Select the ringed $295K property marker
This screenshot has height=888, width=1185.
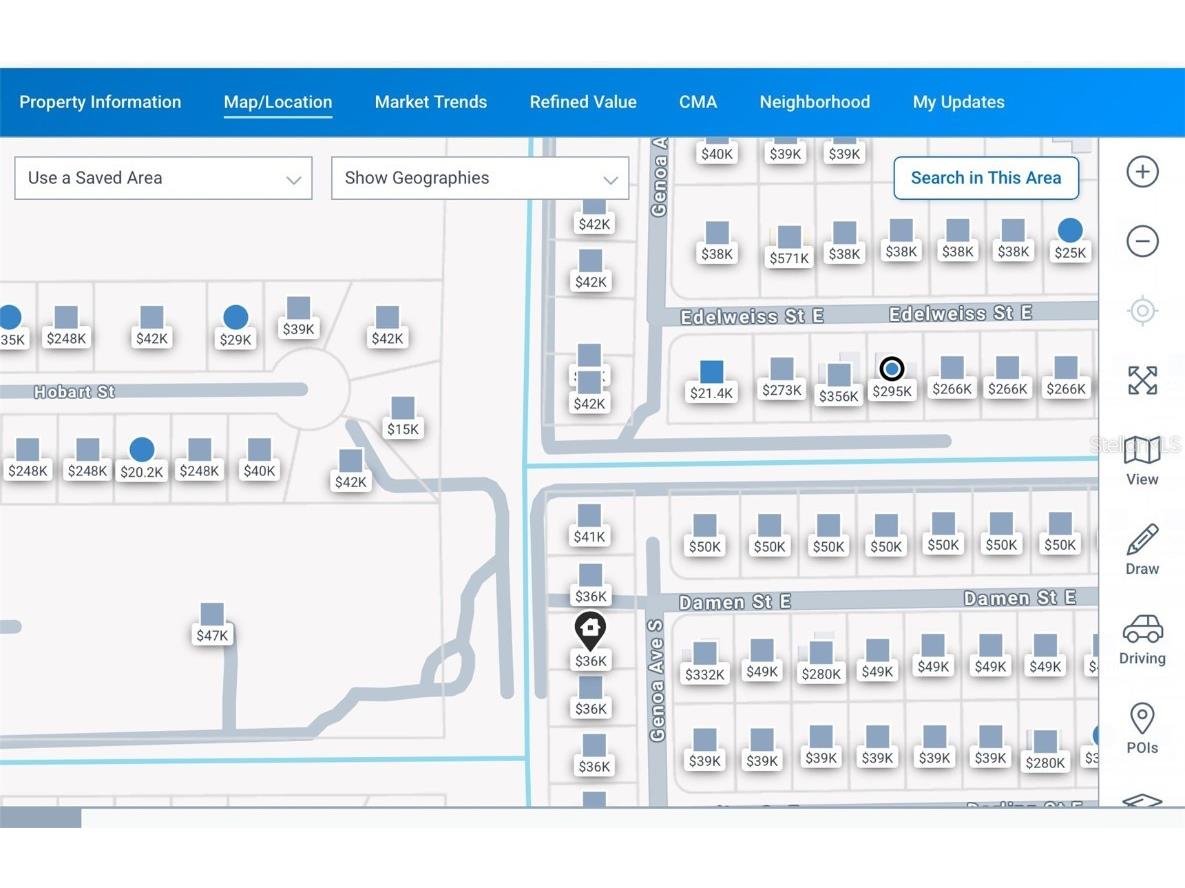[x=891, y=369]
